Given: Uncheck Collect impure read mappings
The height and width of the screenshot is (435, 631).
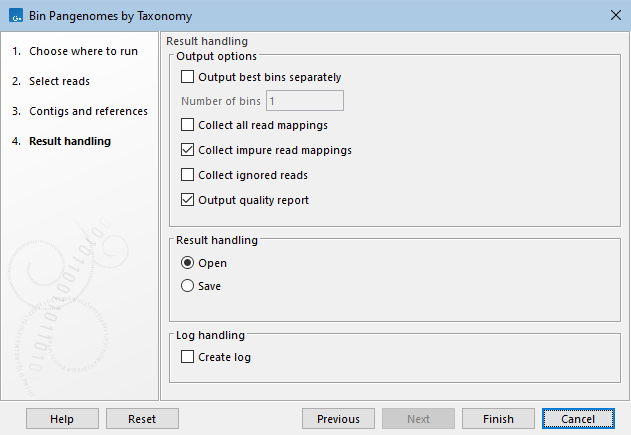Looking at the screenshot, I should 189,151.
